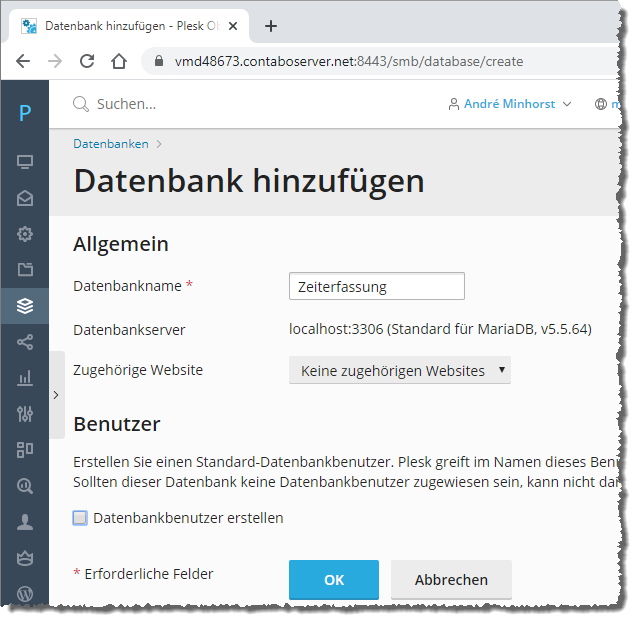
Task: Open the Files folder sidebar icon
Action: (25, 269)
